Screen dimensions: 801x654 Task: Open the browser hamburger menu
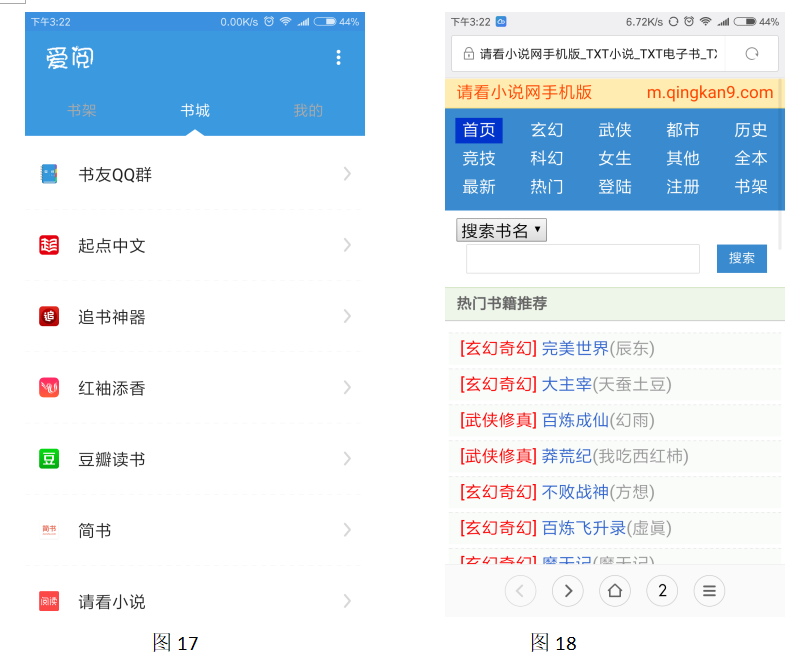tap(709, 591)
